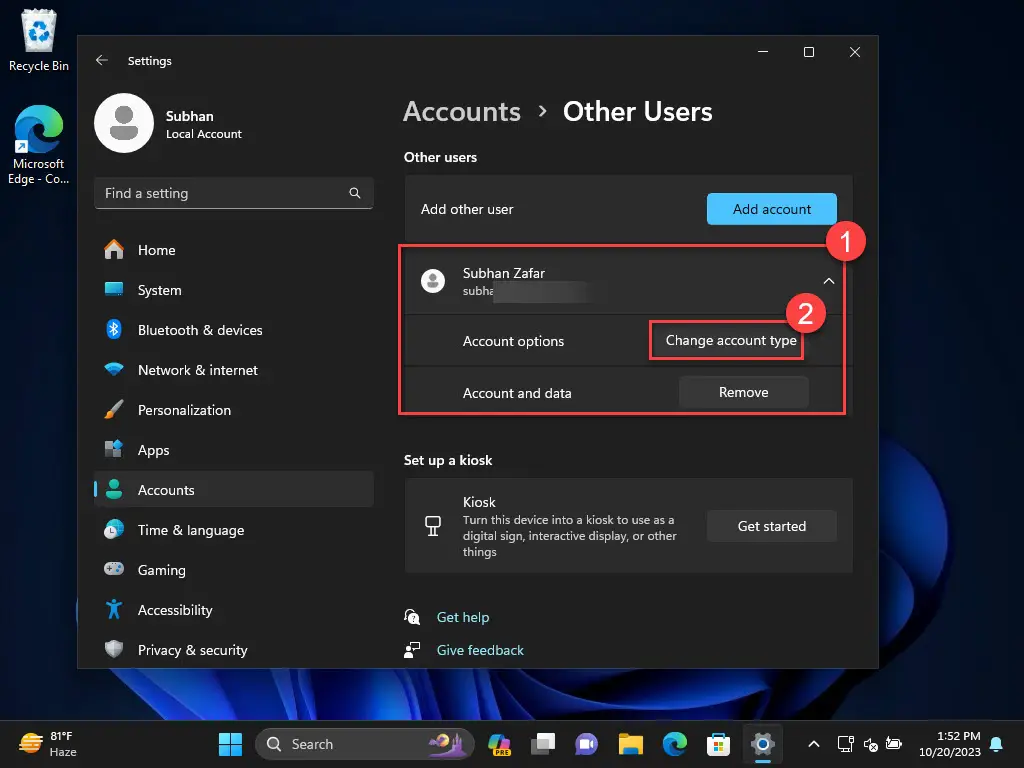Click the battery tray icon
1024x768 pixels.
894,744
